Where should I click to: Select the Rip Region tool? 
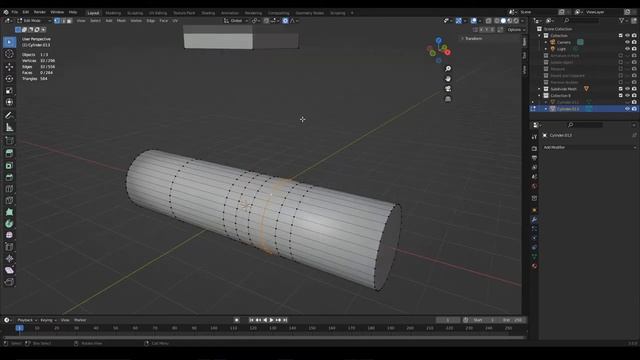tap(9, 282)
